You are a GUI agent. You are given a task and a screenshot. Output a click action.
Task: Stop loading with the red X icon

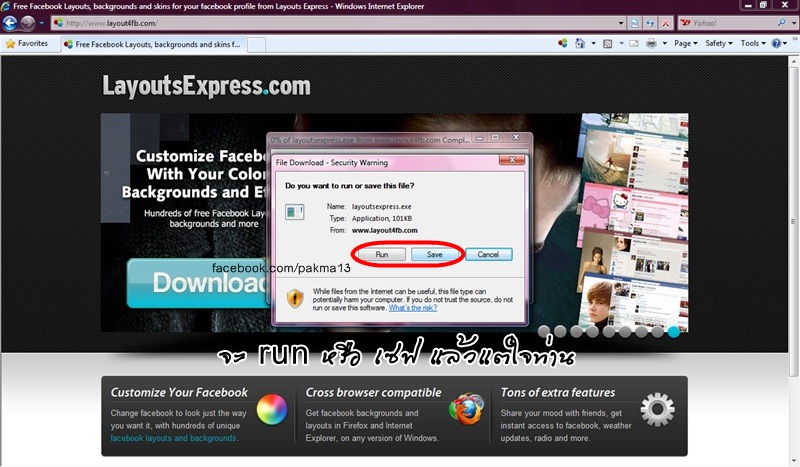click(x=666, y=23)
